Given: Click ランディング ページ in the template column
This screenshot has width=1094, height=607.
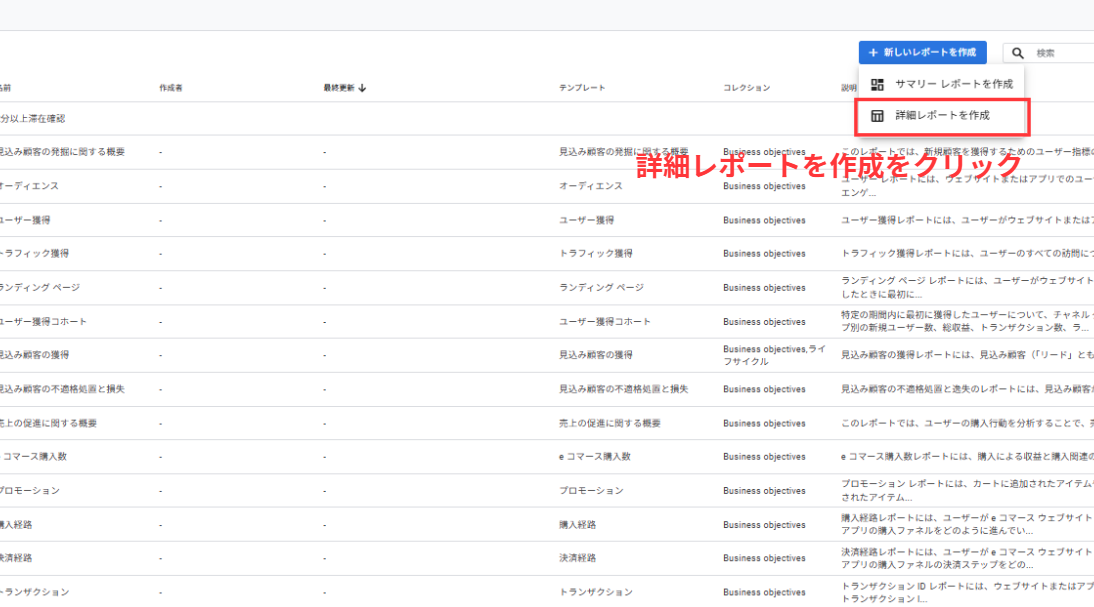Looking at the screenshot, I should tap(601, 288).
